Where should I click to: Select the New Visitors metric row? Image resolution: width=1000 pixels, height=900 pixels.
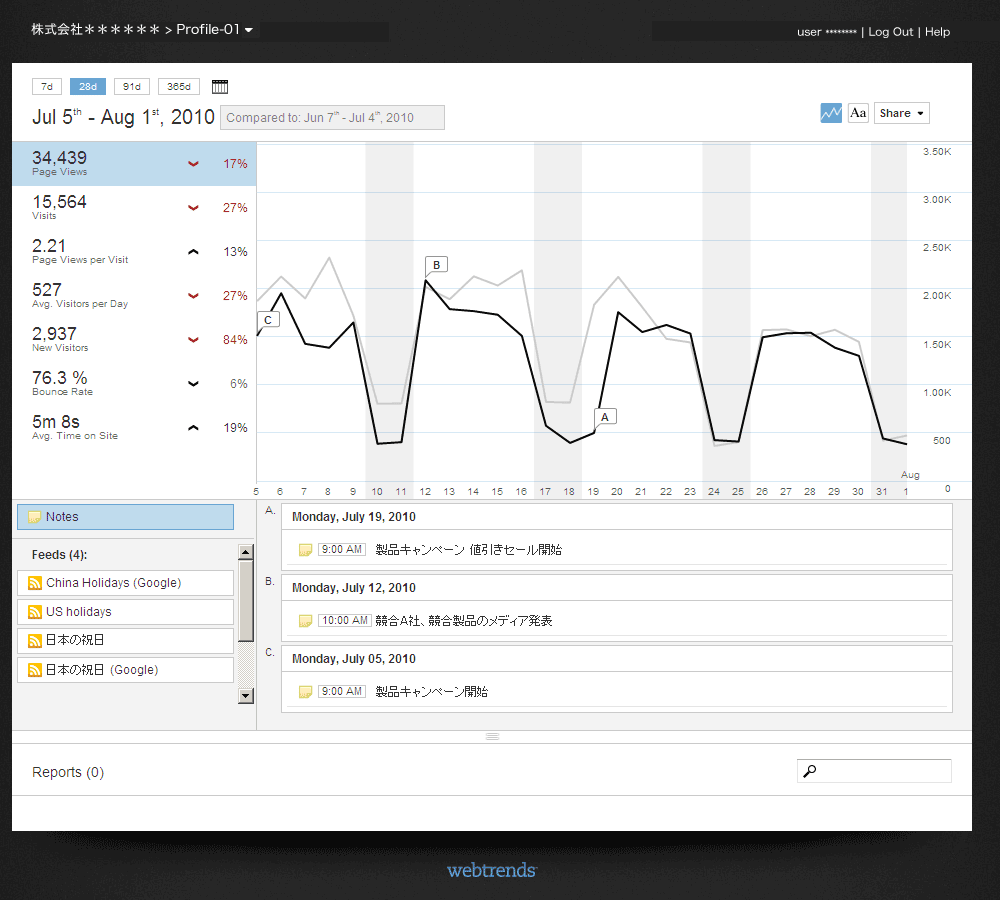tap(134, 340)
